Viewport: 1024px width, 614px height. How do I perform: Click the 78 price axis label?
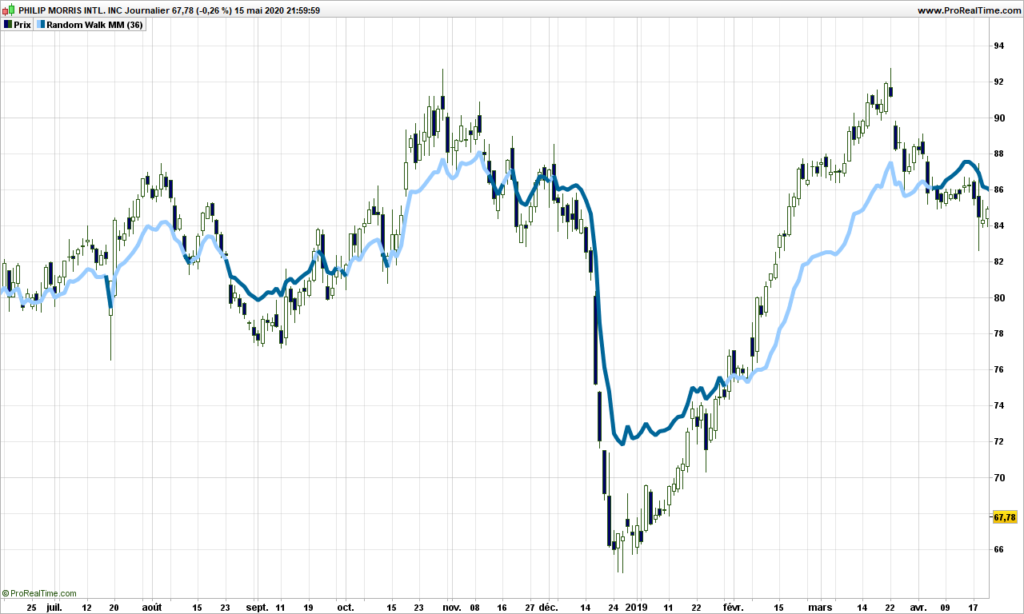pyautogui.click(x=999, y=334)
